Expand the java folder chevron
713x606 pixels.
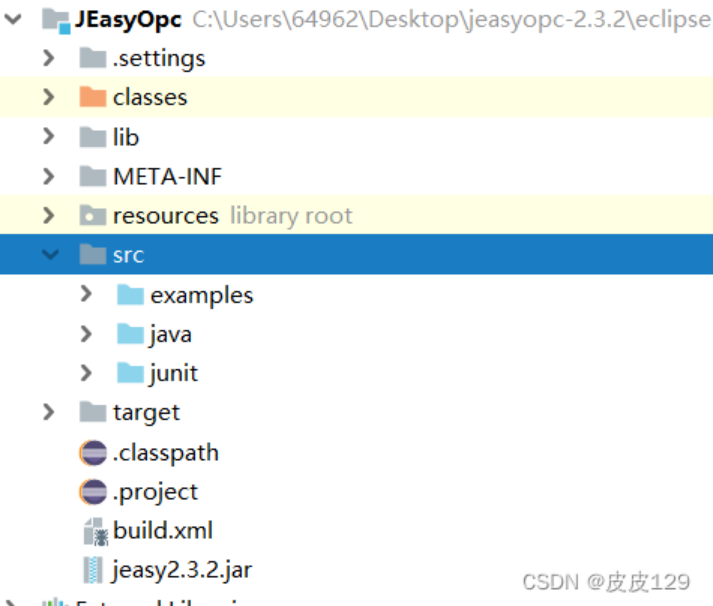tap(86, 334)
